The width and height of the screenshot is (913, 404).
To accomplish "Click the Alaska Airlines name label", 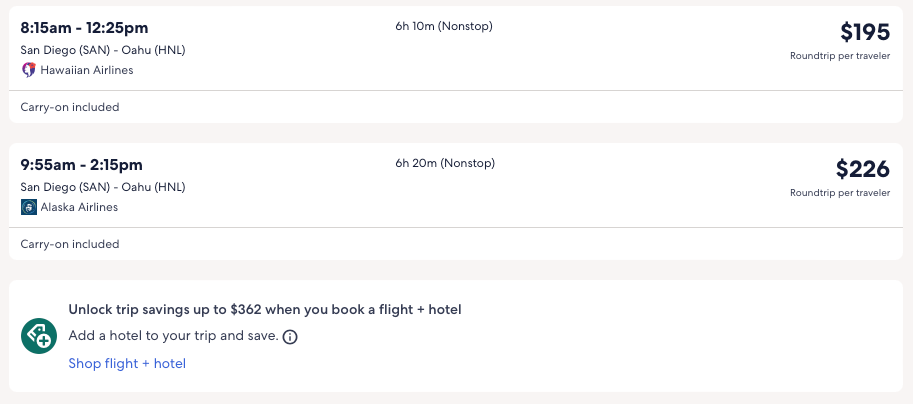I will [x=79, y=207].
